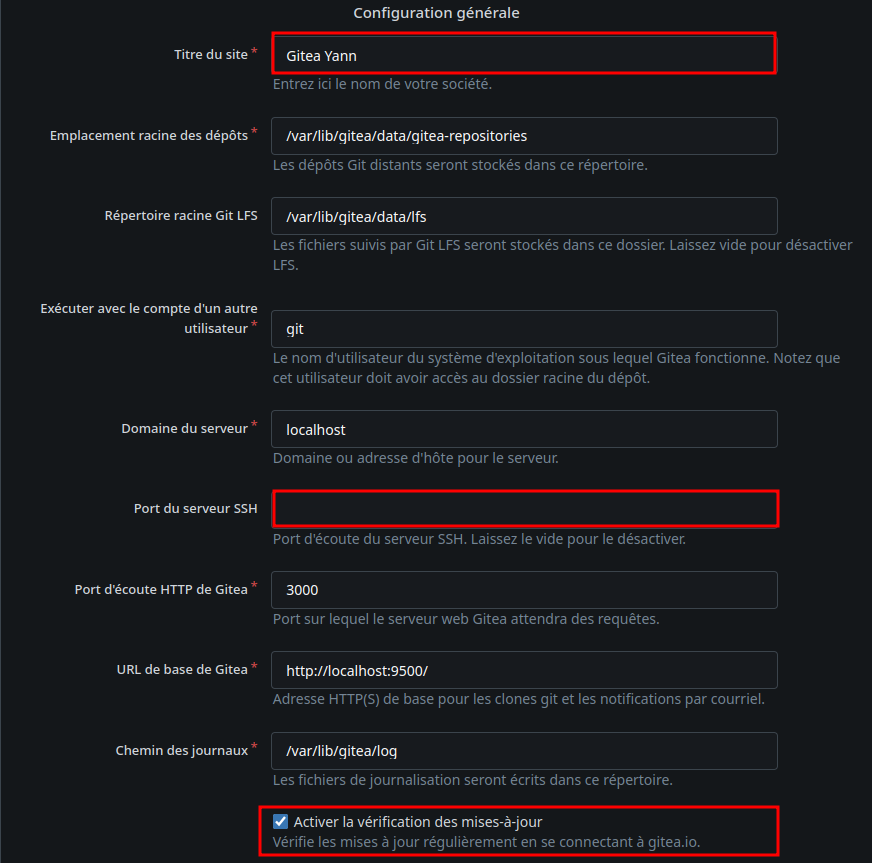Click the Chemin des journaux input field

pyautogui.click(x=524, y=751)
